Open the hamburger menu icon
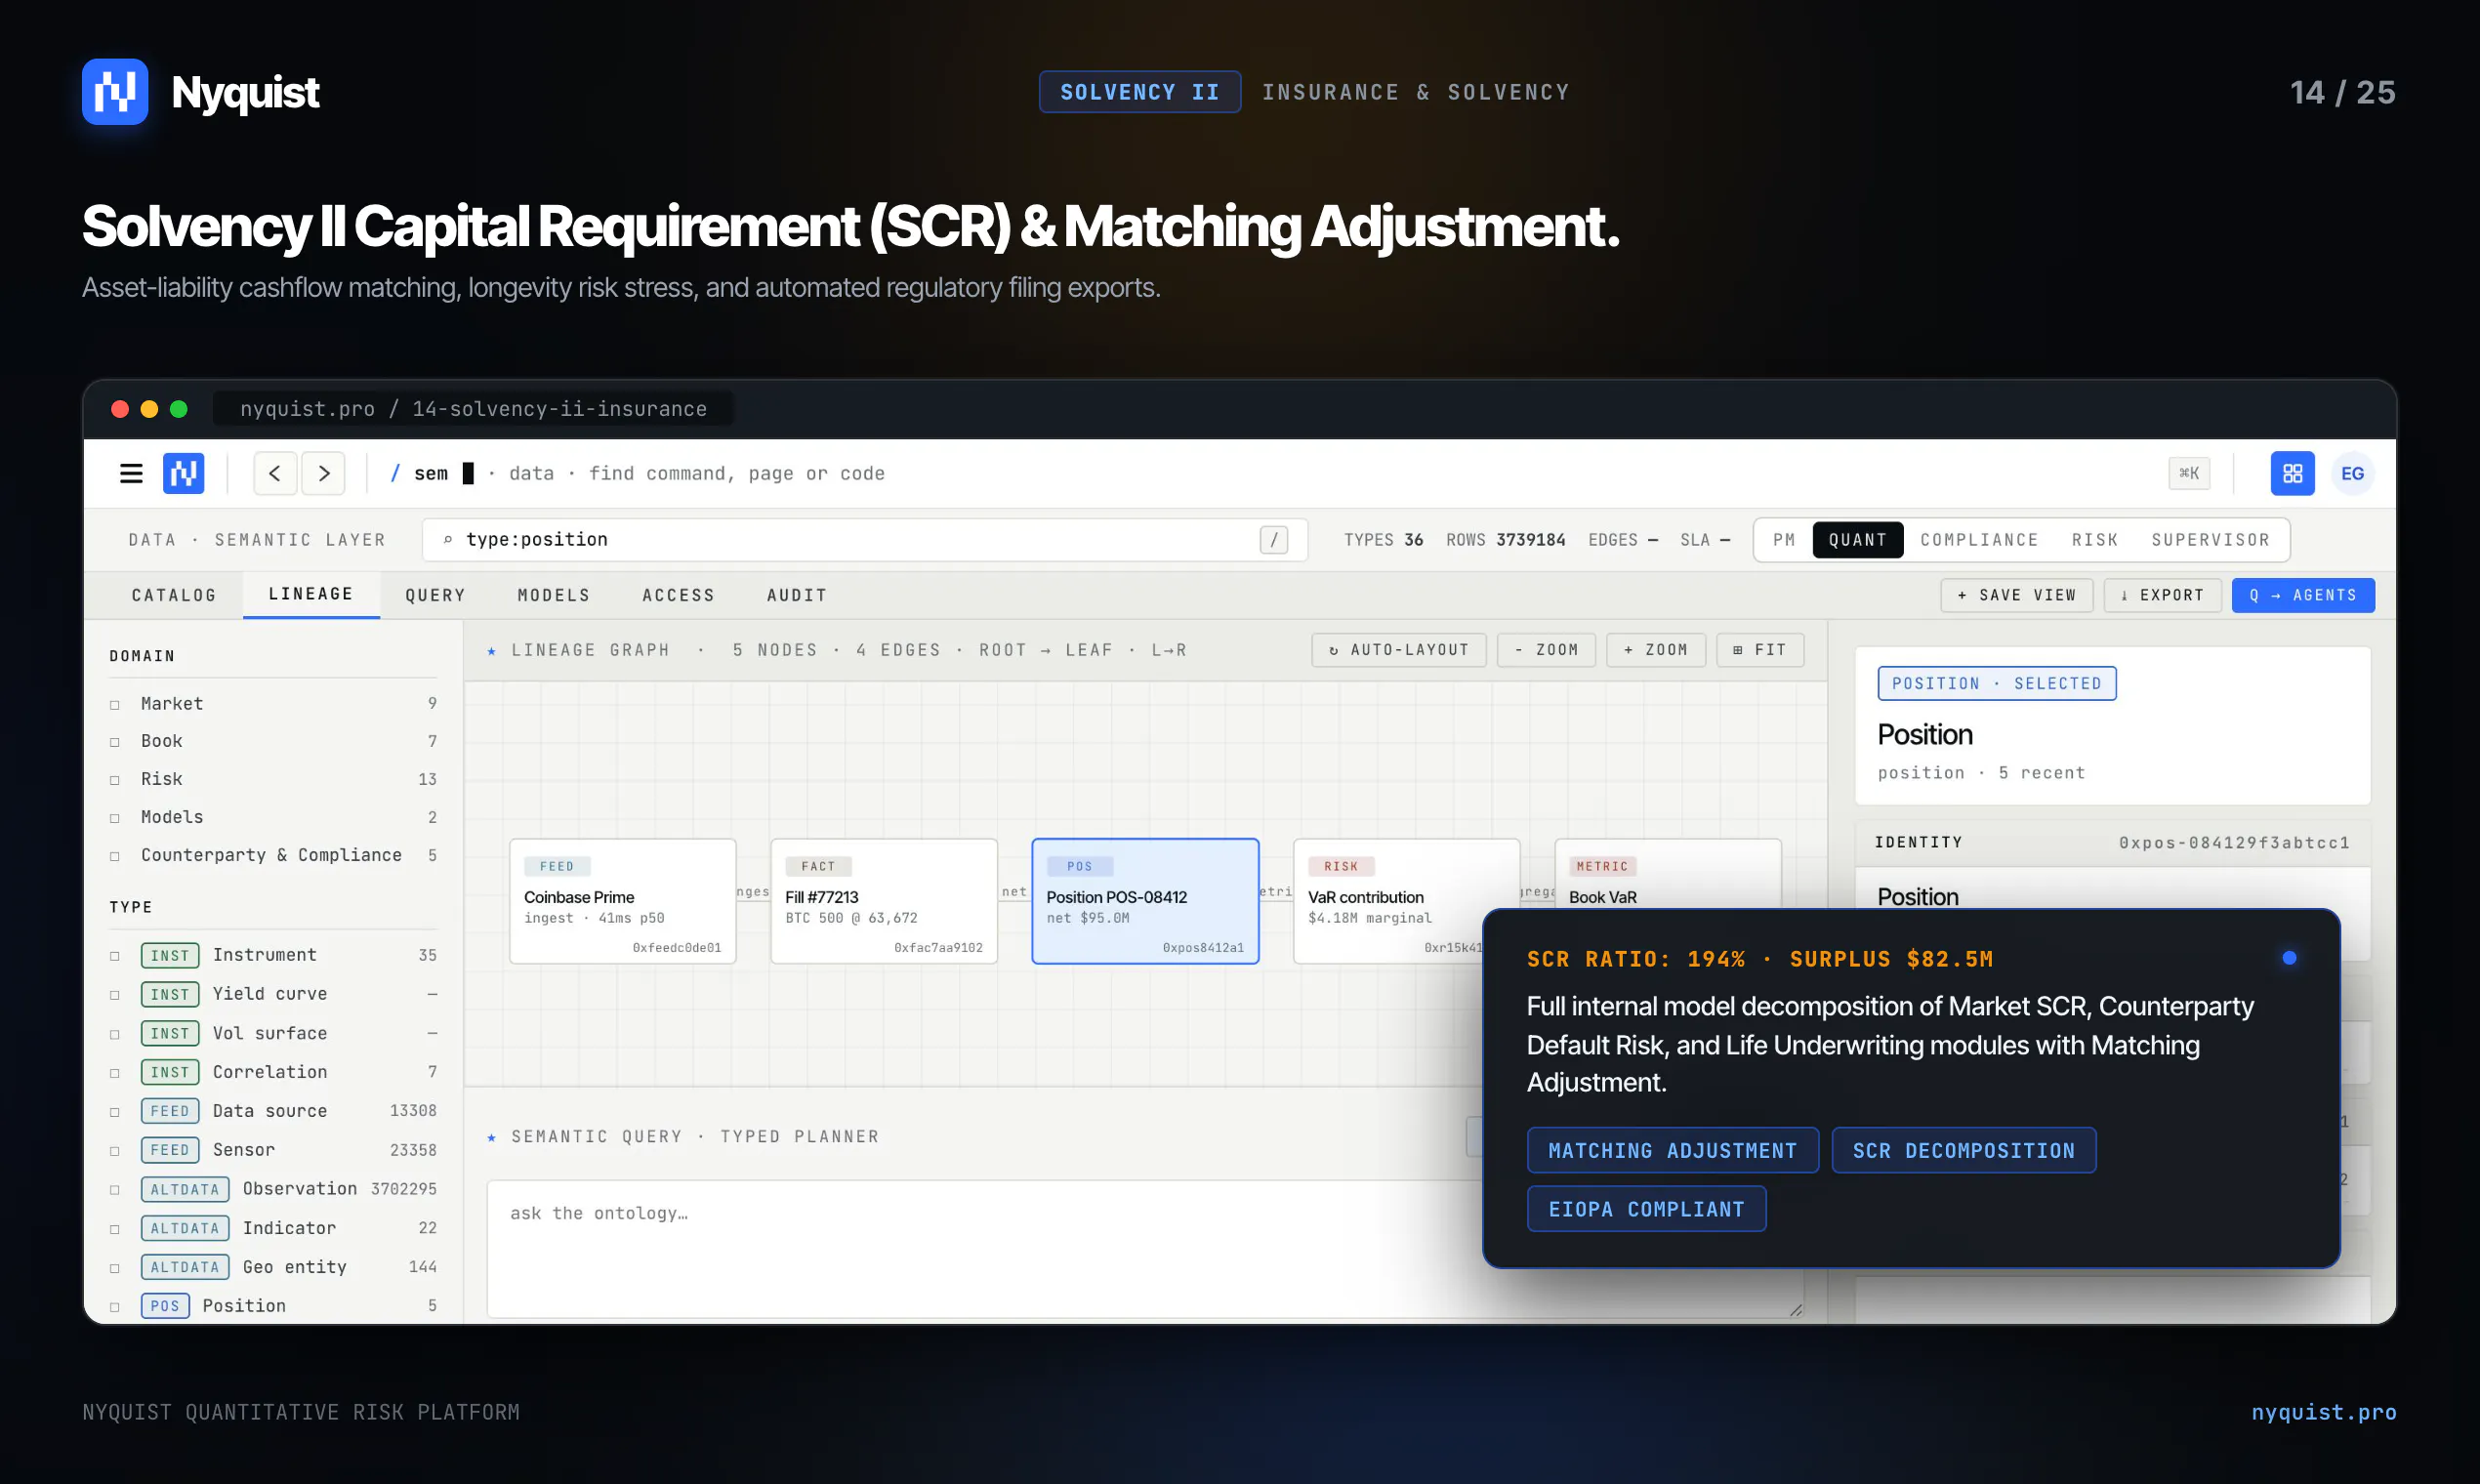Screen dimensions: 2480x1484 [131, 473]
